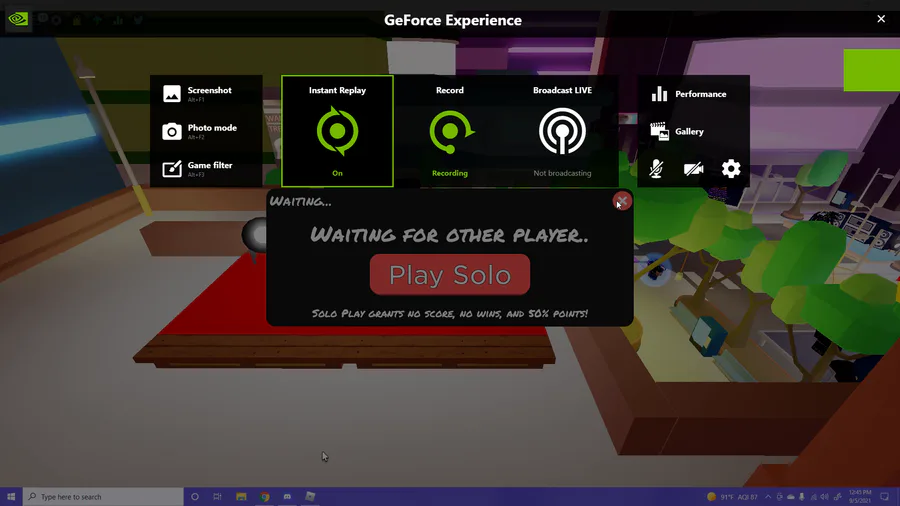Viewport: 900px width, 506px height.
Task: Open the Broadcast LIVE menu
Action: click(x=562, y=131)
